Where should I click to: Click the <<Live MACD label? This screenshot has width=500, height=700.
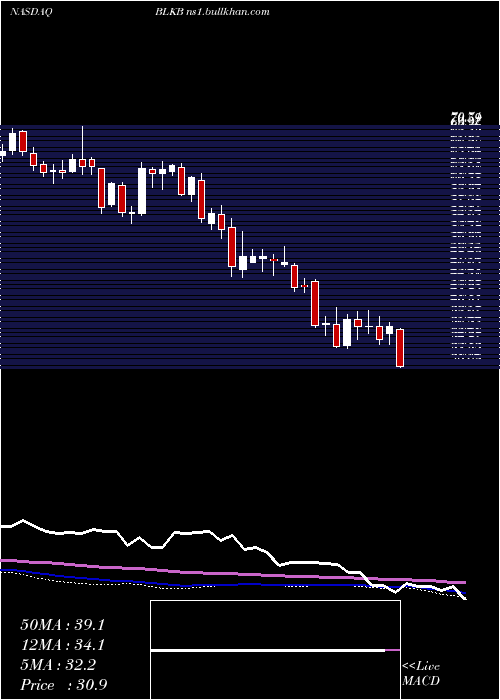421,674
